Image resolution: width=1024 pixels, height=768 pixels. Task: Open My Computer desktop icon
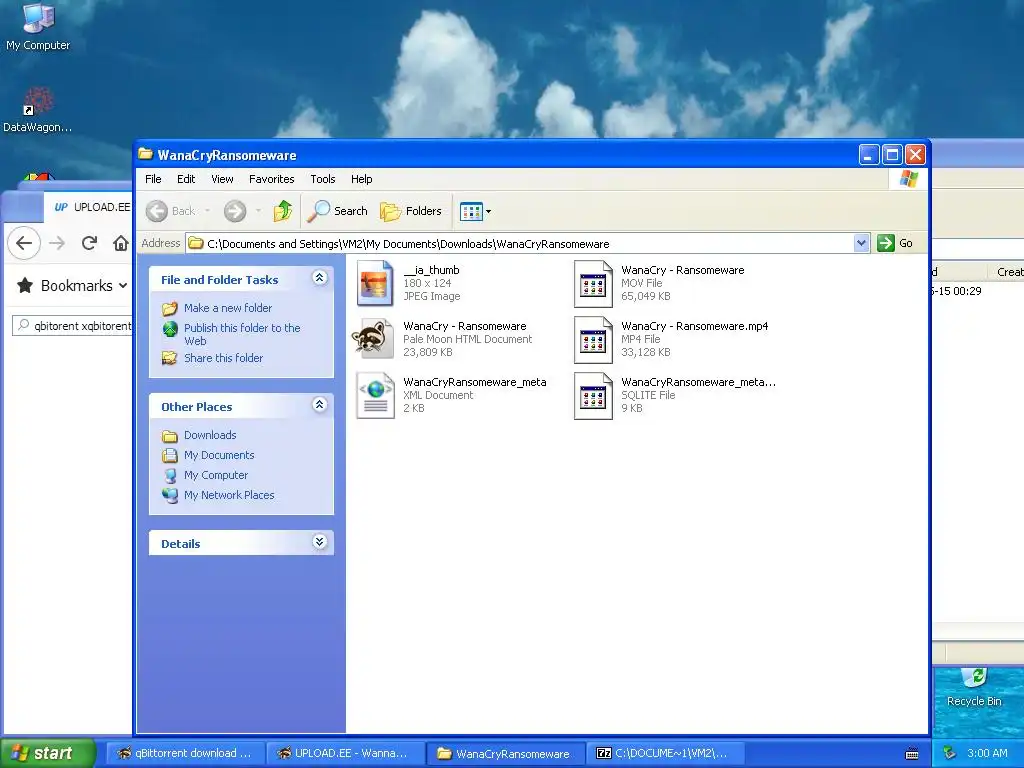[x=38, y=26]
